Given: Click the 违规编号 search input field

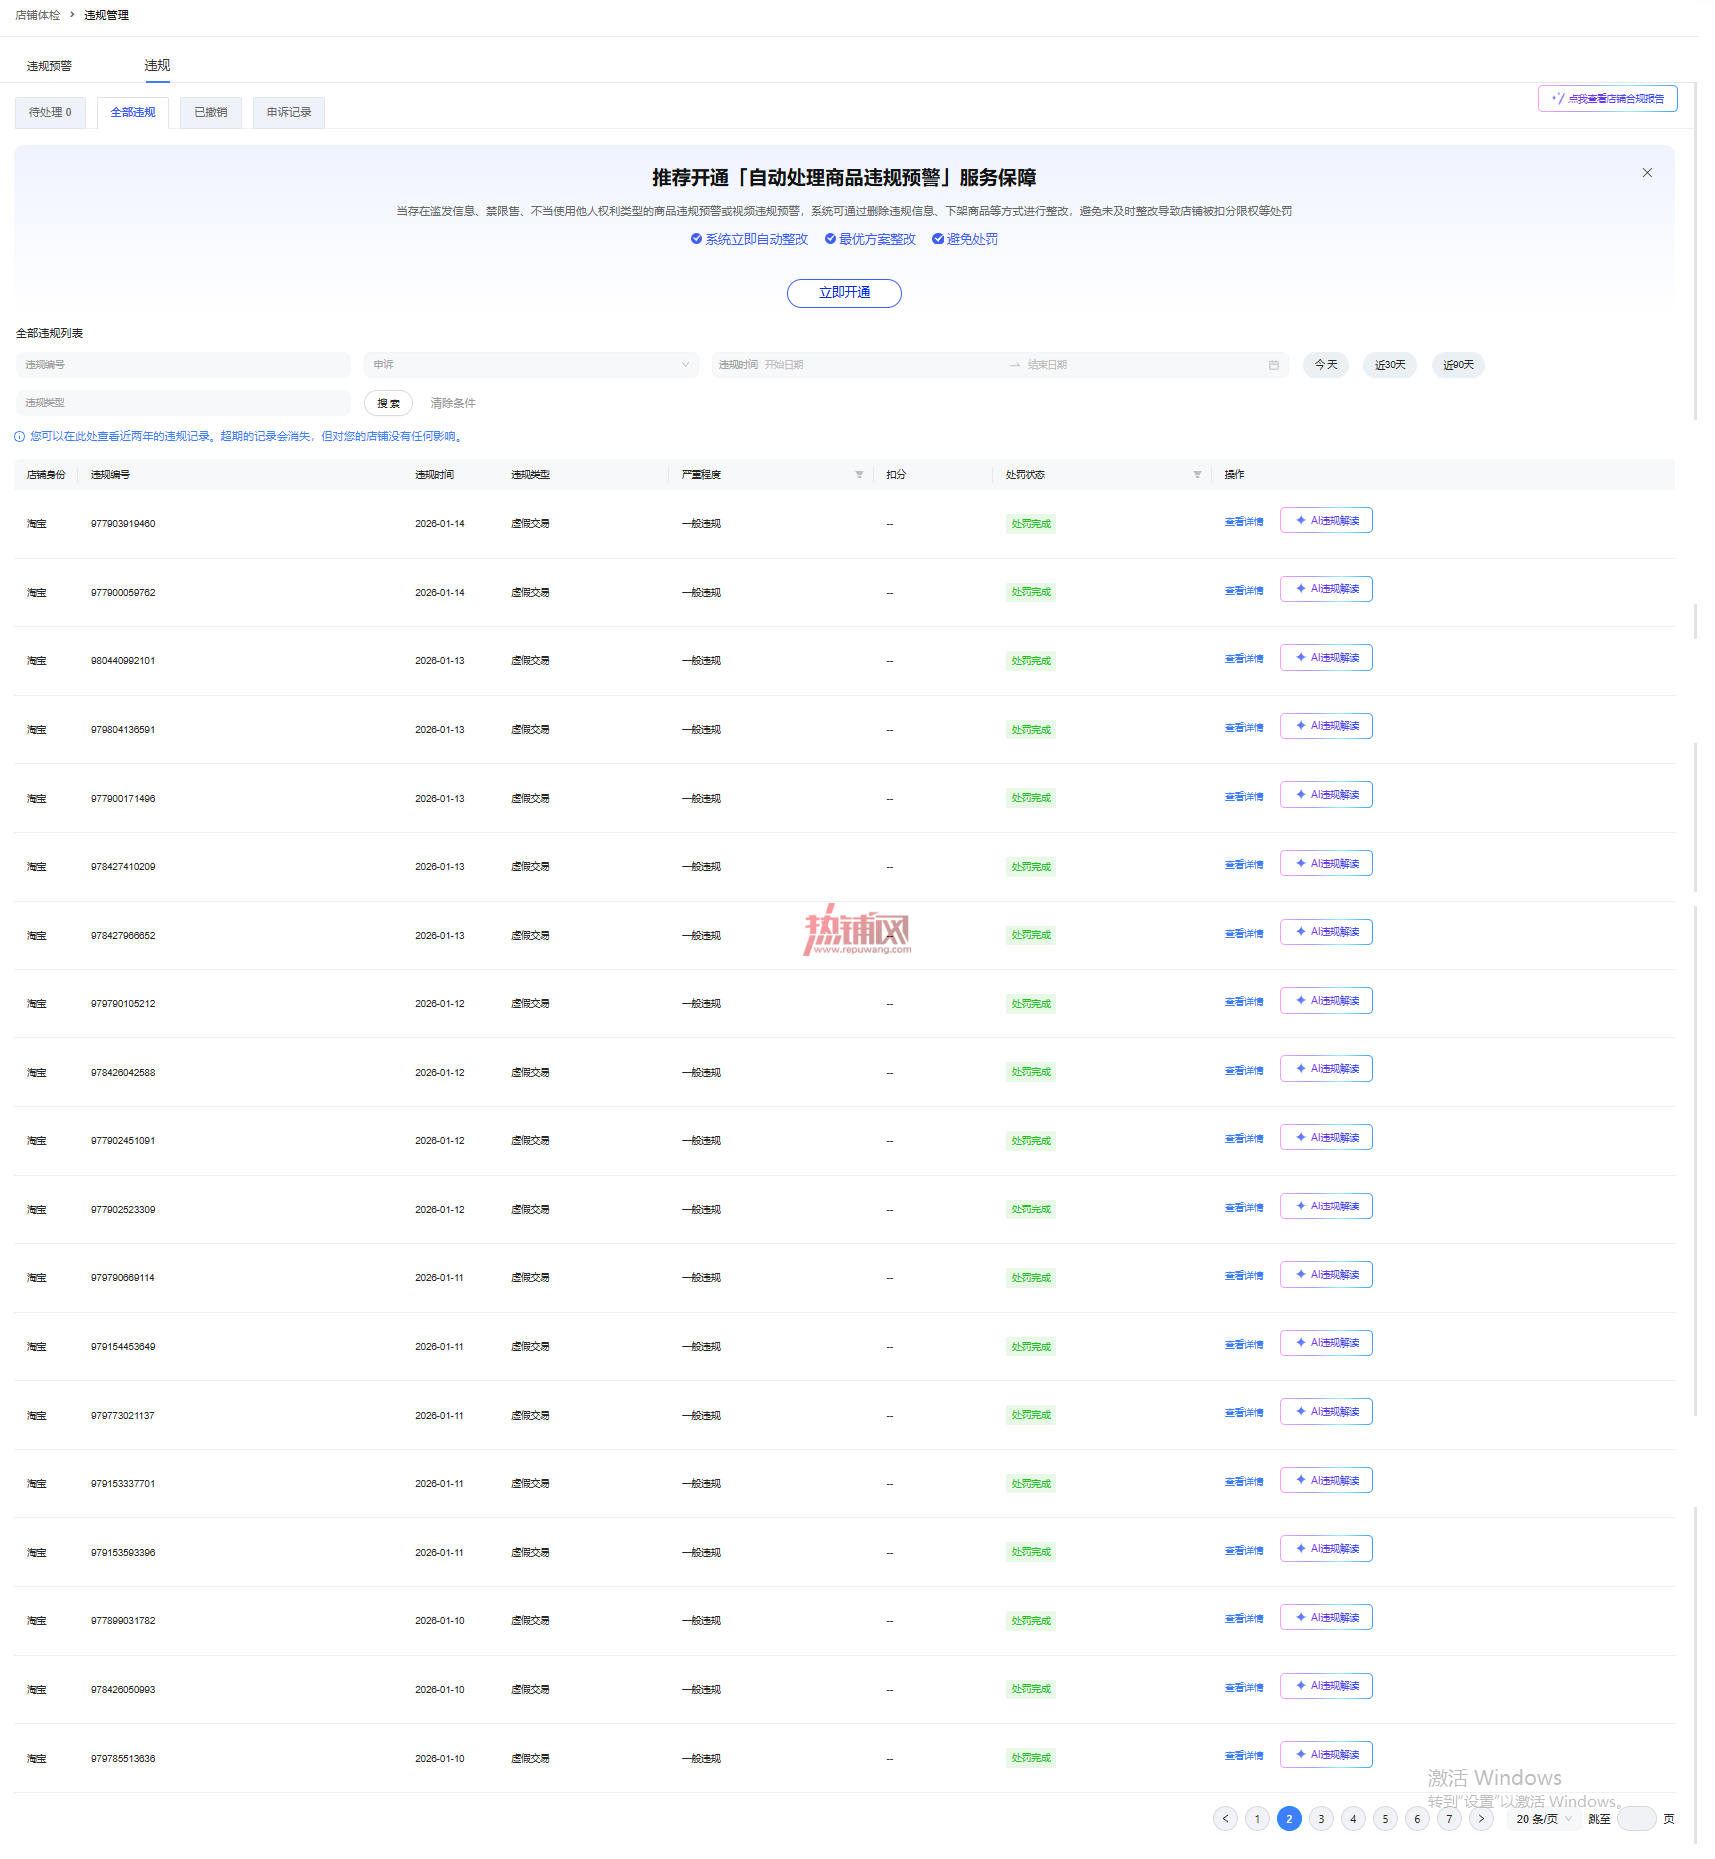Looking at the screenshot, I should (x=183, y=364).
